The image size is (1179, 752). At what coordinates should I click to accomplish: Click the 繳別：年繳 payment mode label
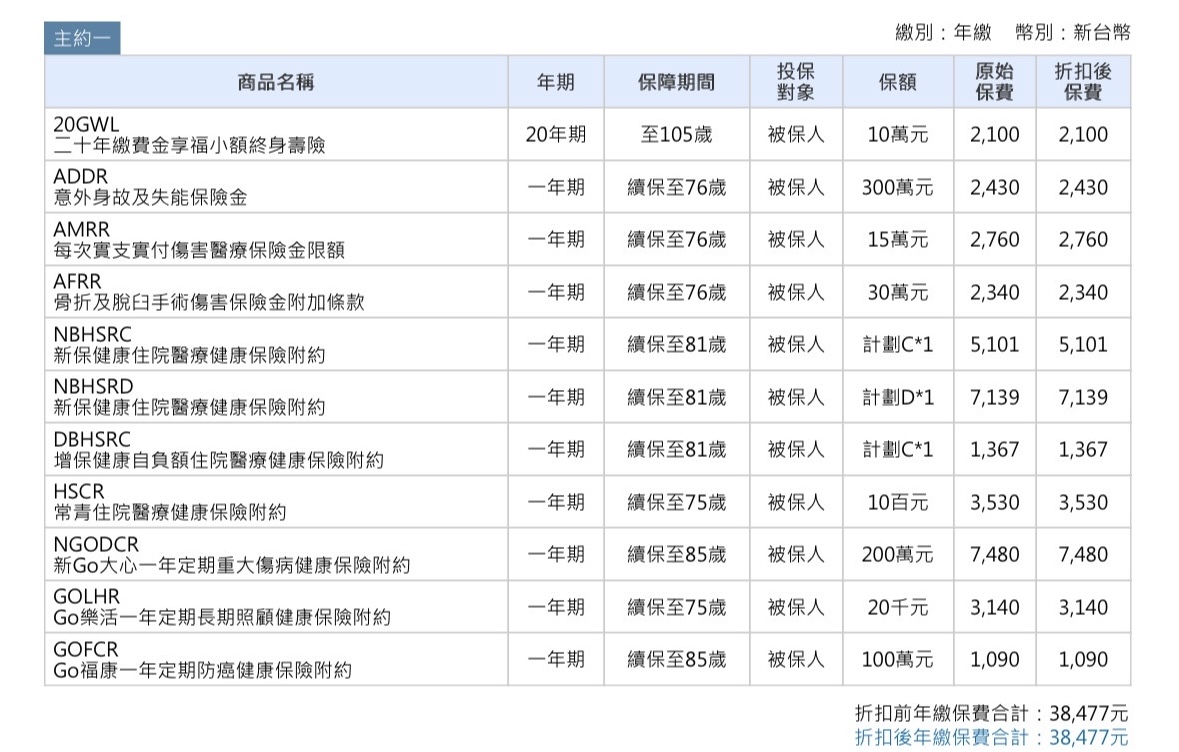pos(943,32)
